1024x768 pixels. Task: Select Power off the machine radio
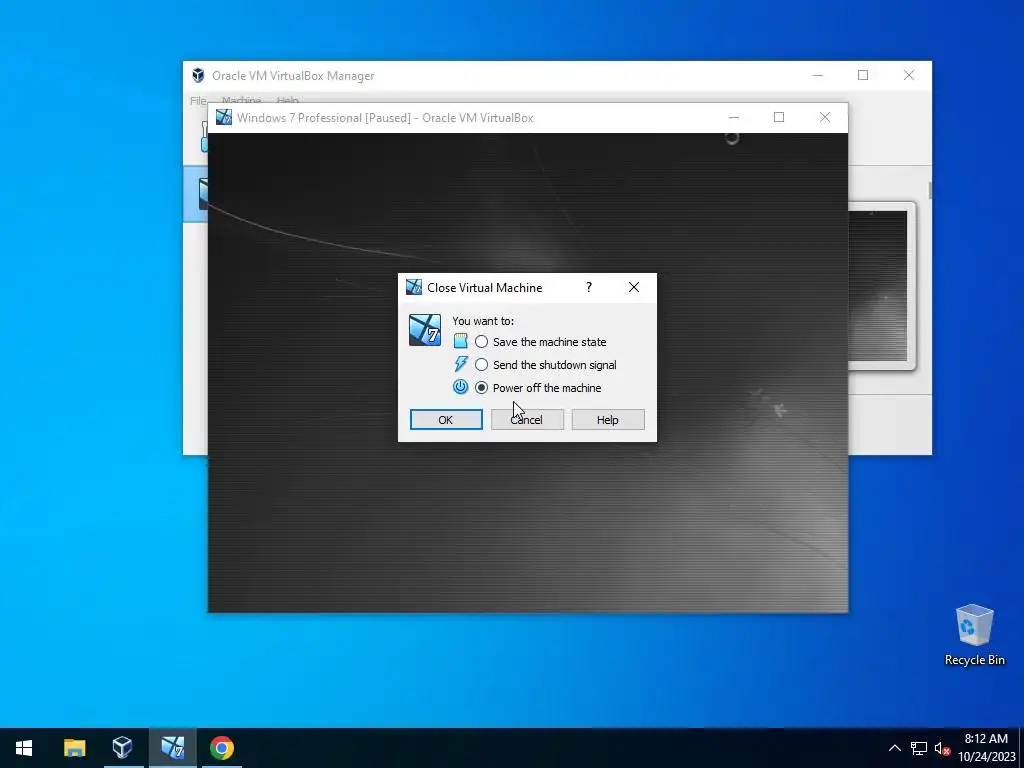(x=481, y=388)
